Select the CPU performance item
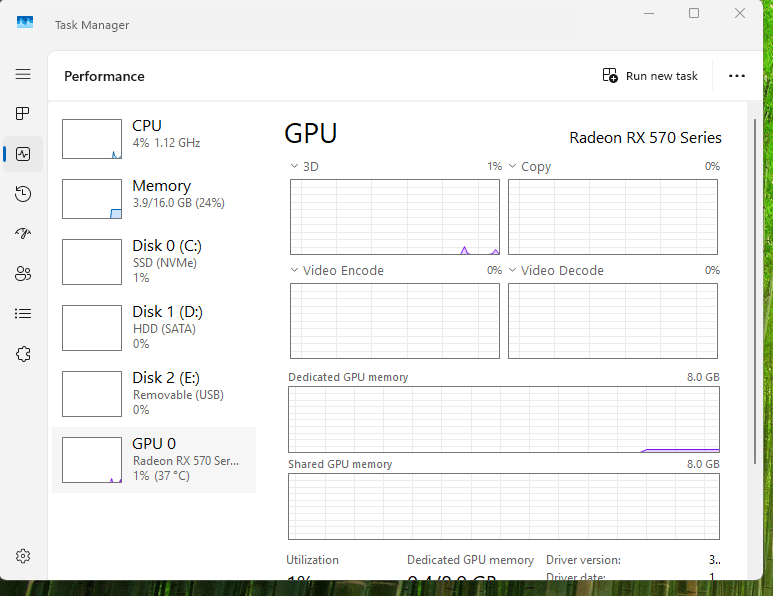This screenshot has height=596, width=773. [154, 139]
